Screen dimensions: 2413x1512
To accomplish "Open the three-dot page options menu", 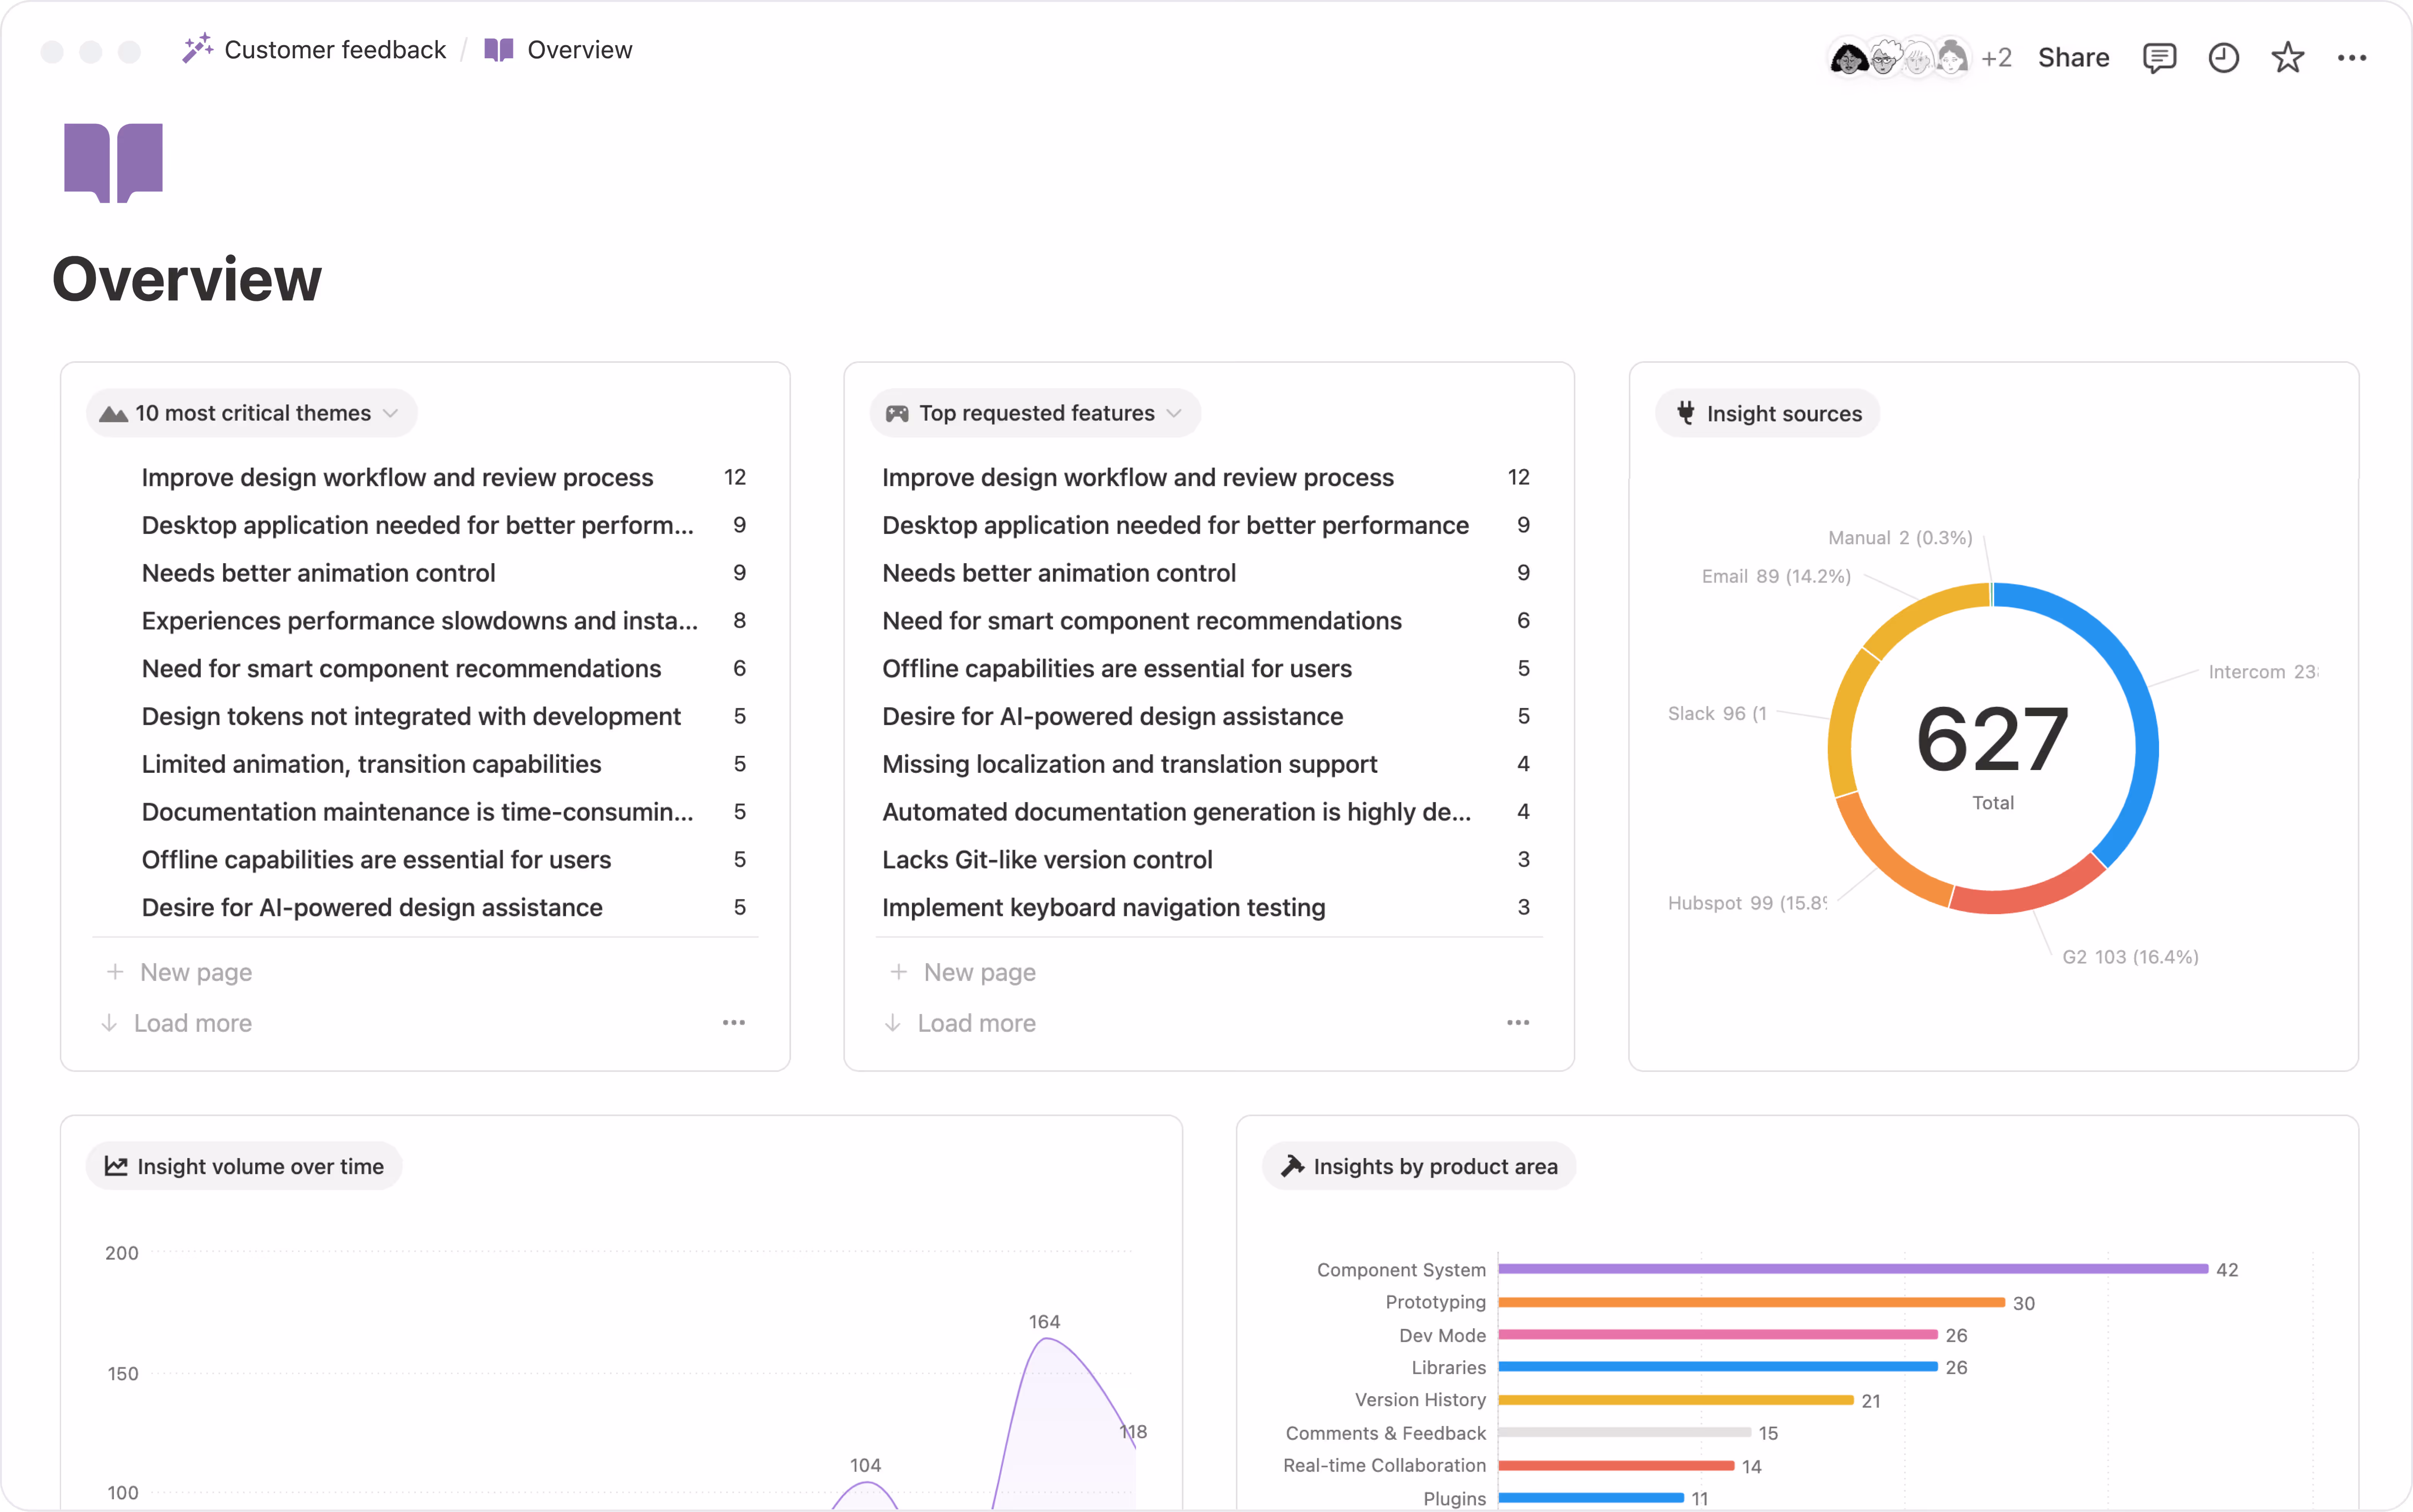I will pyautogui.click(x=2351, y=58).
